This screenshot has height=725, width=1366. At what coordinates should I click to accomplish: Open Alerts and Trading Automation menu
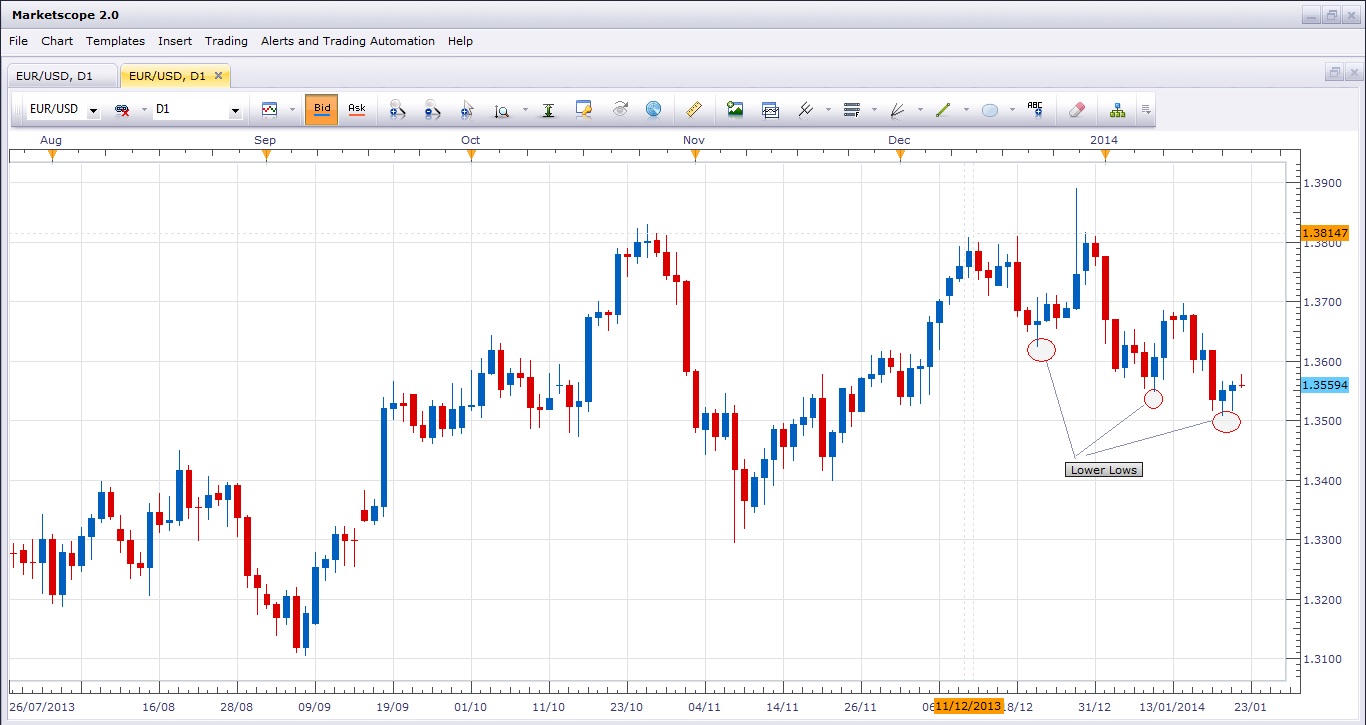[x=348, y=41]
